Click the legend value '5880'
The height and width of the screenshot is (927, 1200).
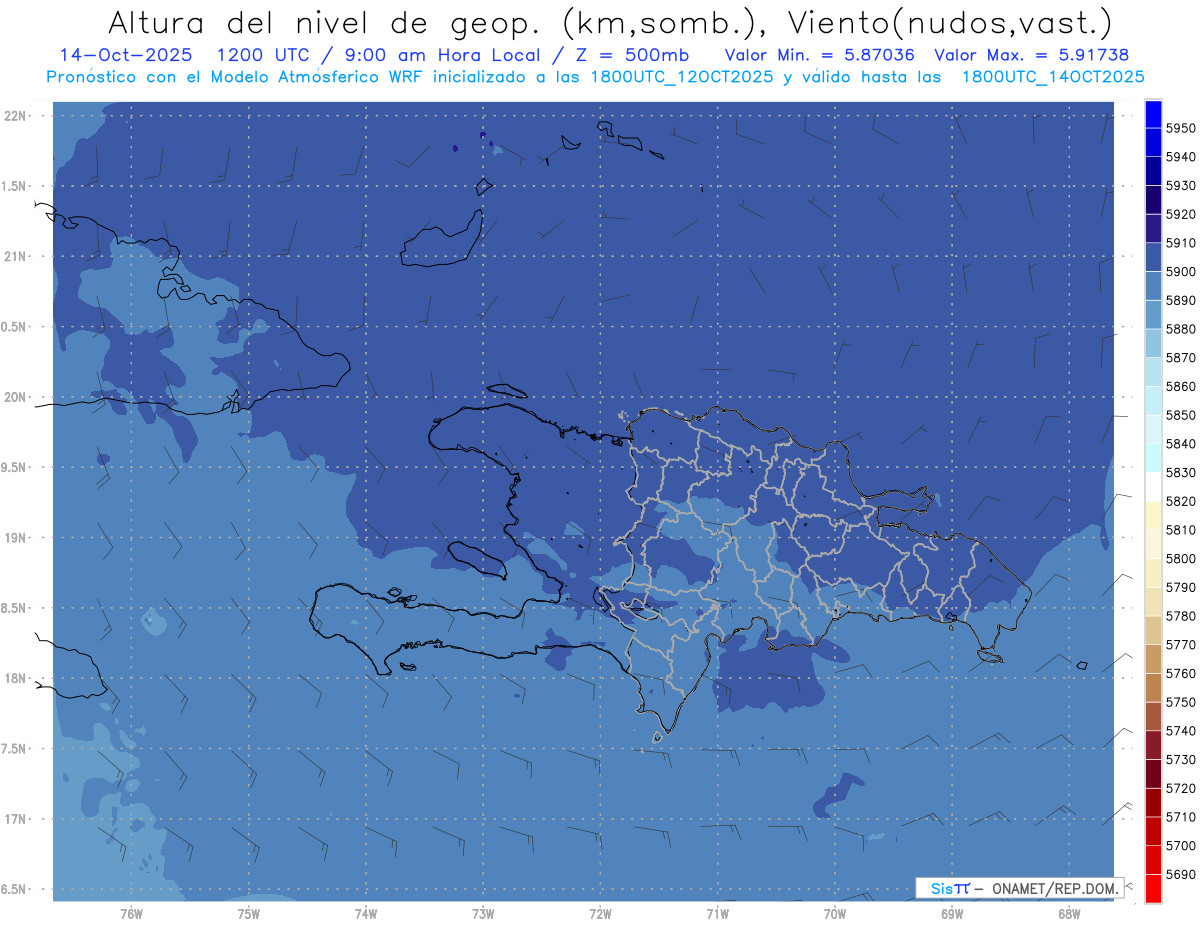(x=1181, y=329)
